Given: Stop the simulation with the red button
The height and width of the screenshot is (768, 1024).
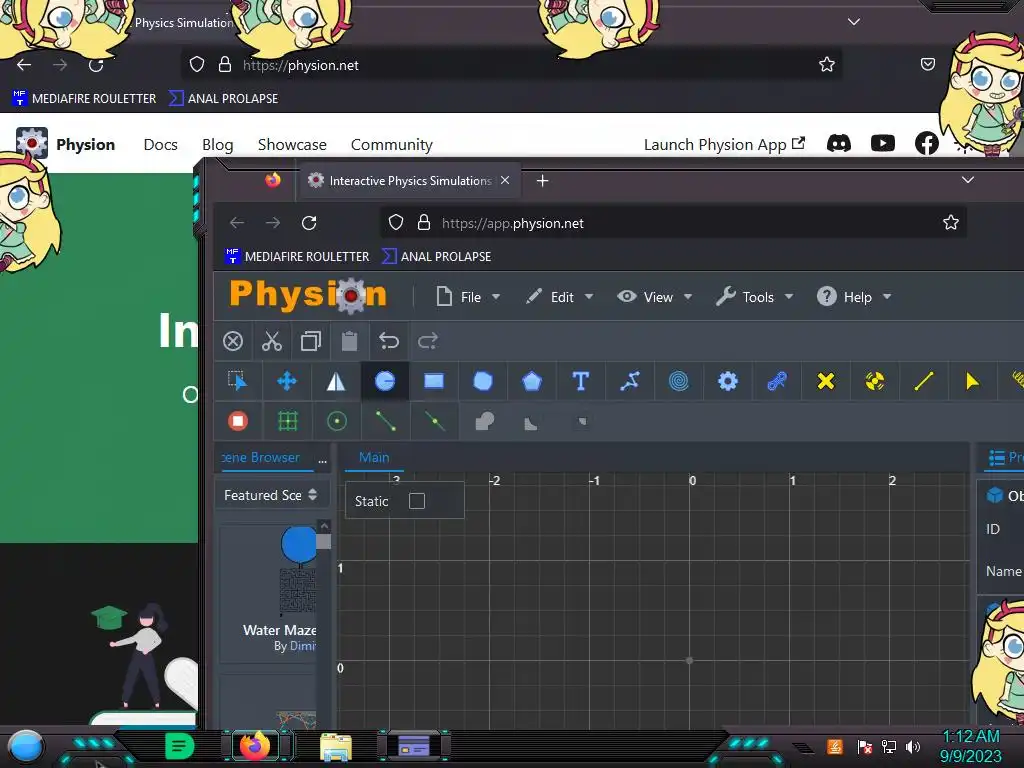Looking at the screenshot, I should [238, 421].
